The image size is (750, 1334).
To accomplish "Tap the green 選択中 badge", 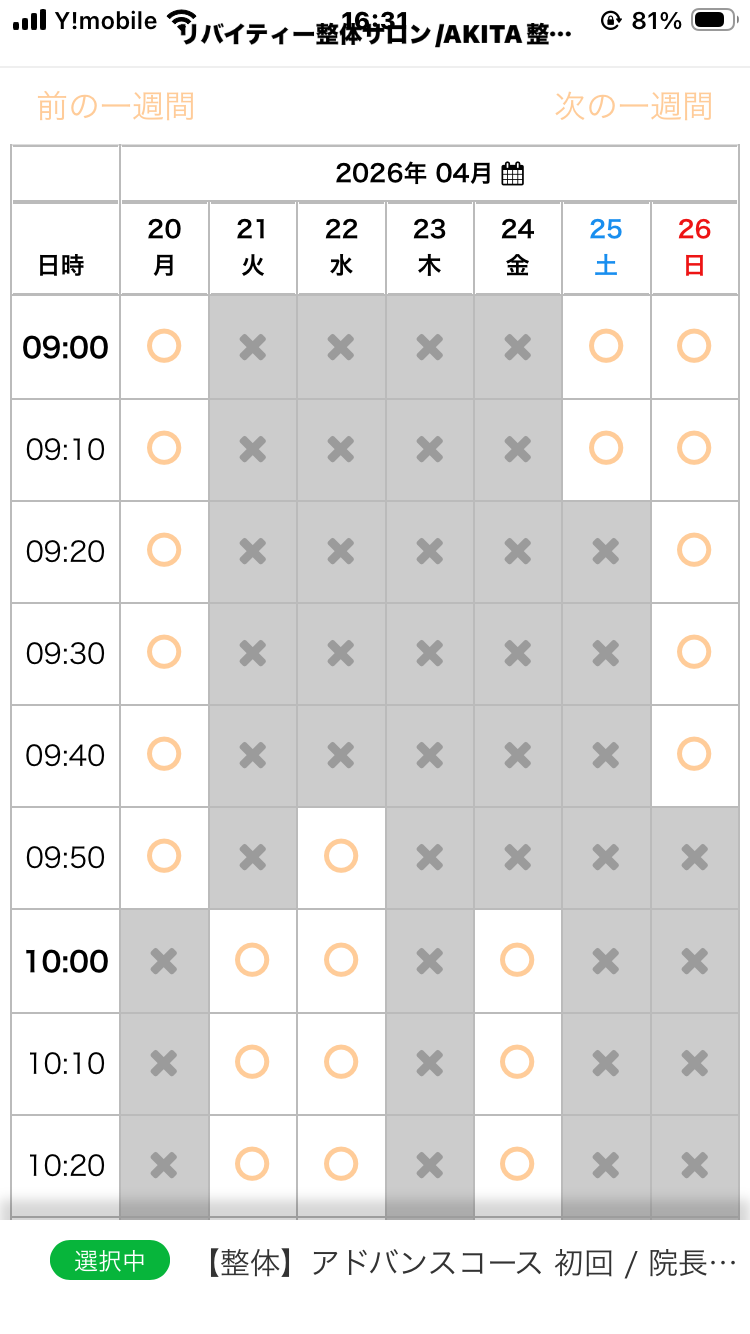I will [x=110, y=1261].
